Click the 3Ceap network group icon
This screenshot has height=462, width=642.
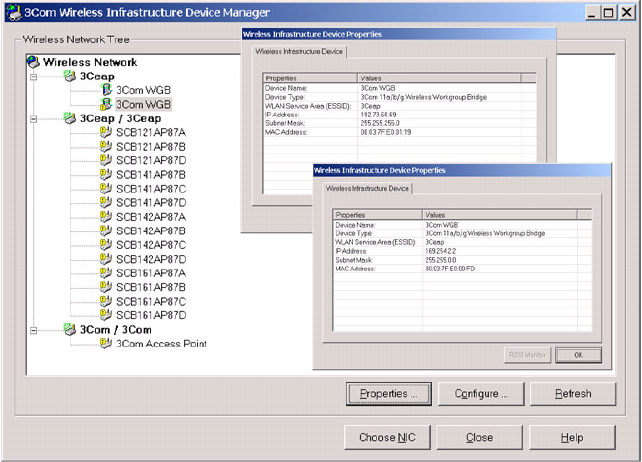pos(69,76)
